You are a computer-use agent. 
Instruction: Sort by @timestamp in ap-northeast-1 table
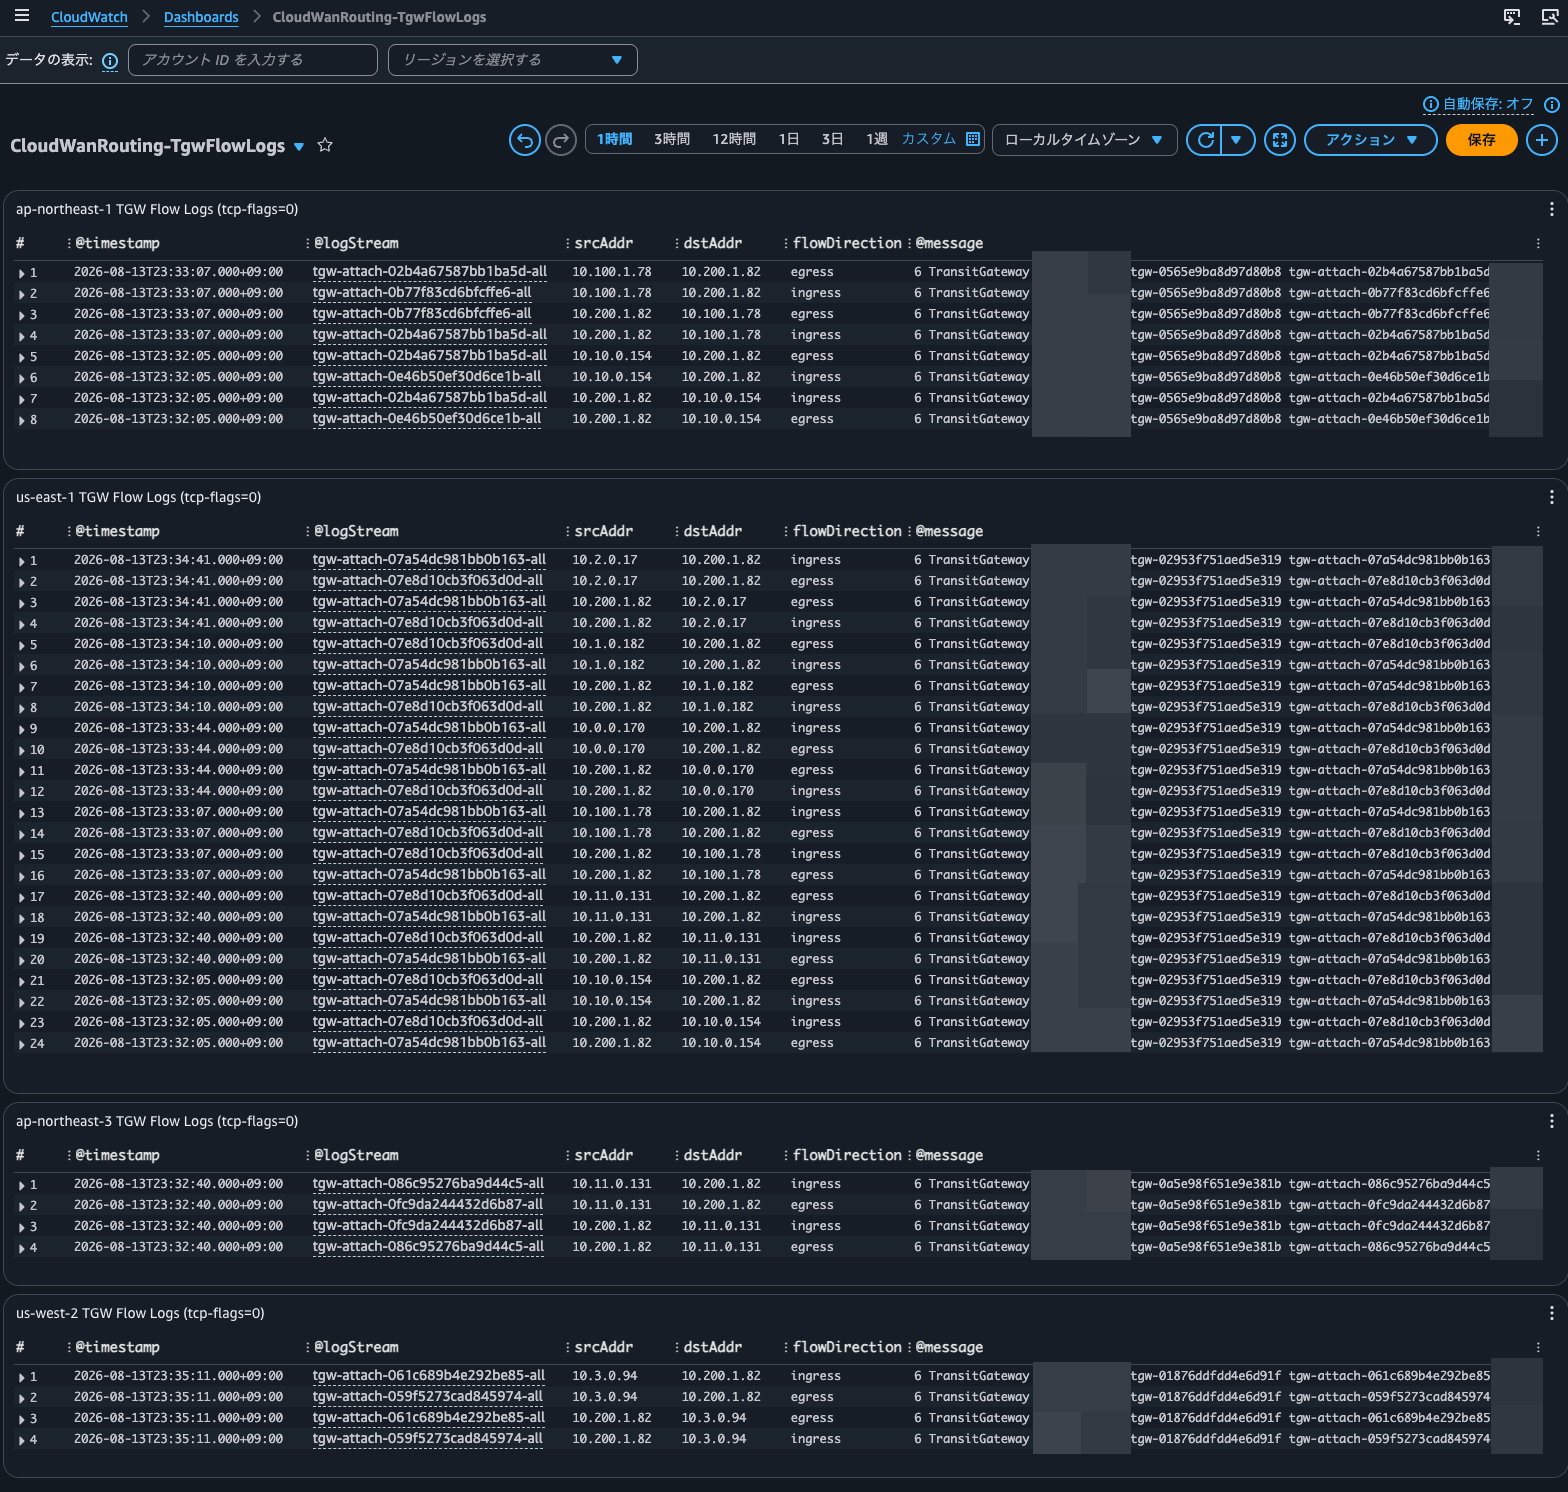tap(117, 243)
